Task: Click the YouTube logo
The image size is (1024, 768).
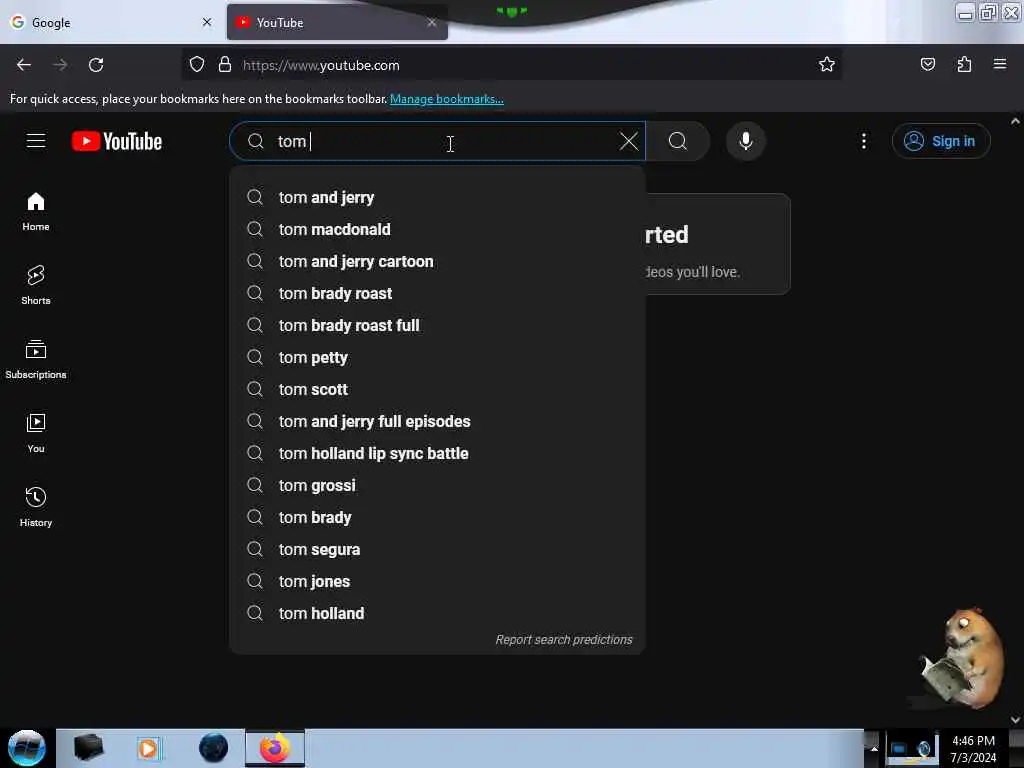Action: (117, 141)
